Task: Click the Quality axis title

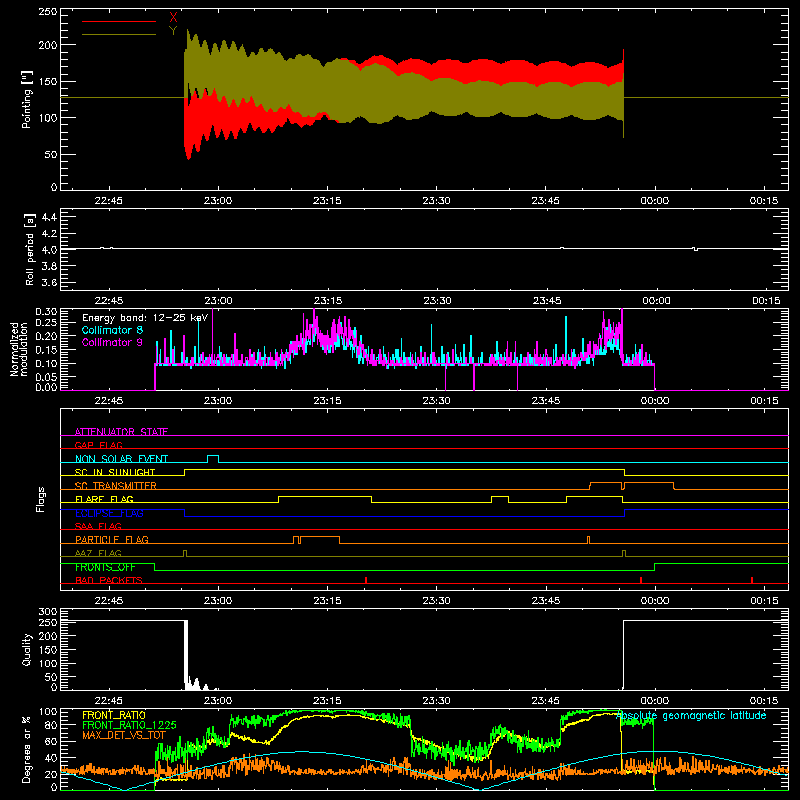Action: coord(27,649)
